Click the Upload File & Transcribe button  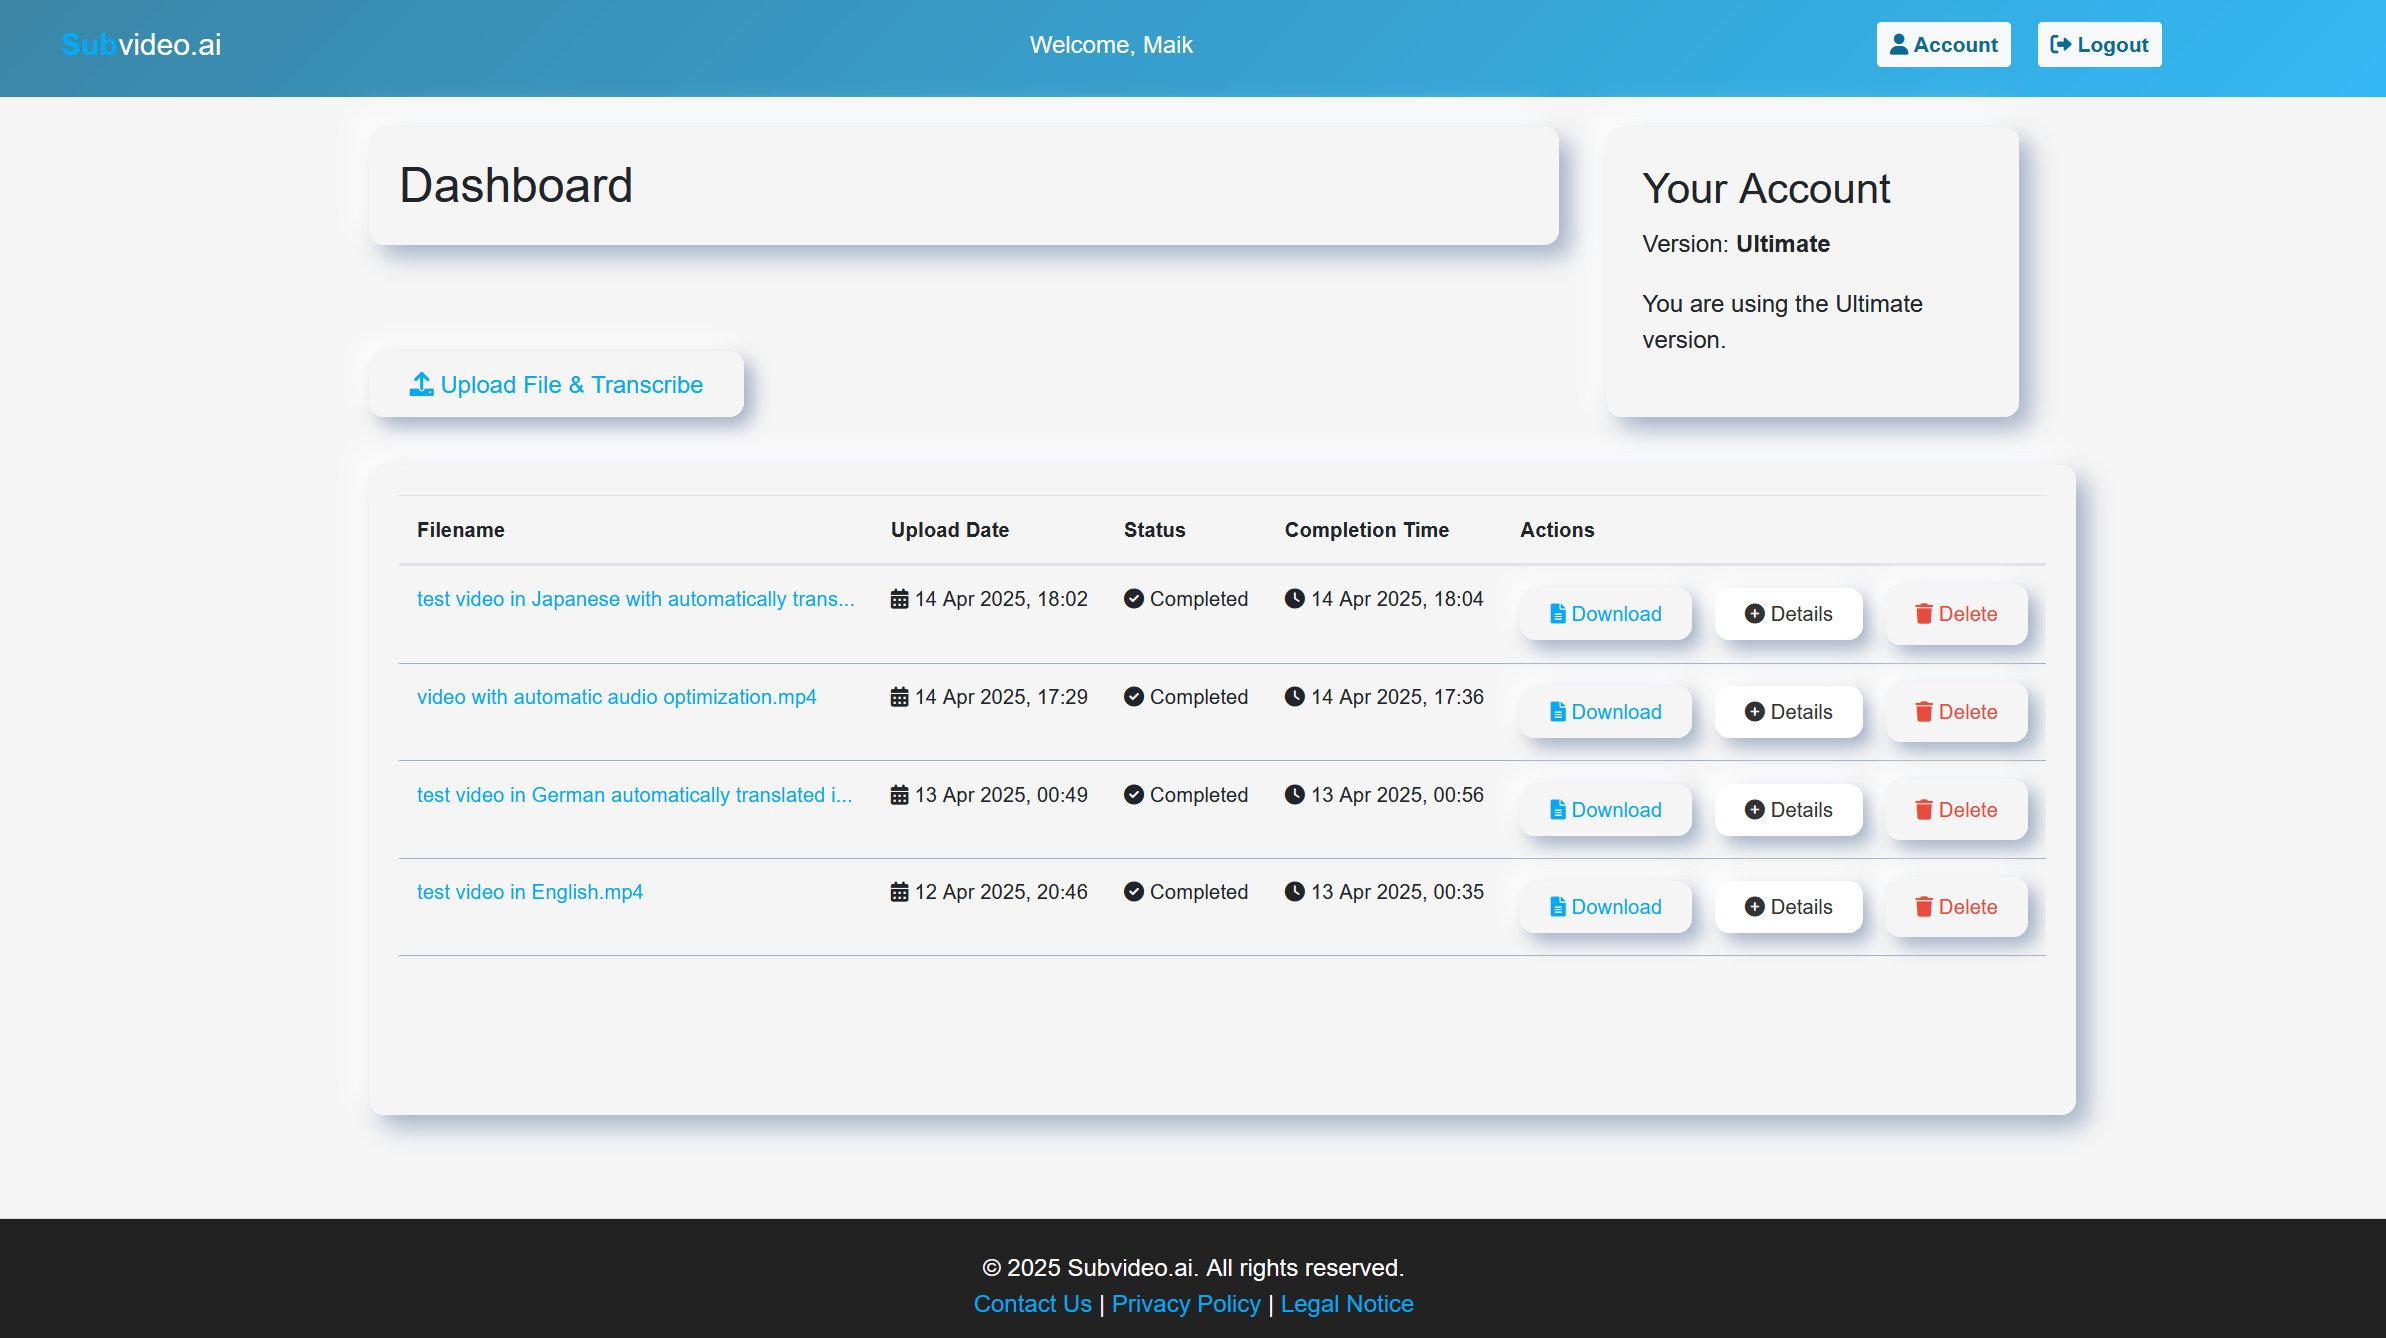(x=556, y=384)
